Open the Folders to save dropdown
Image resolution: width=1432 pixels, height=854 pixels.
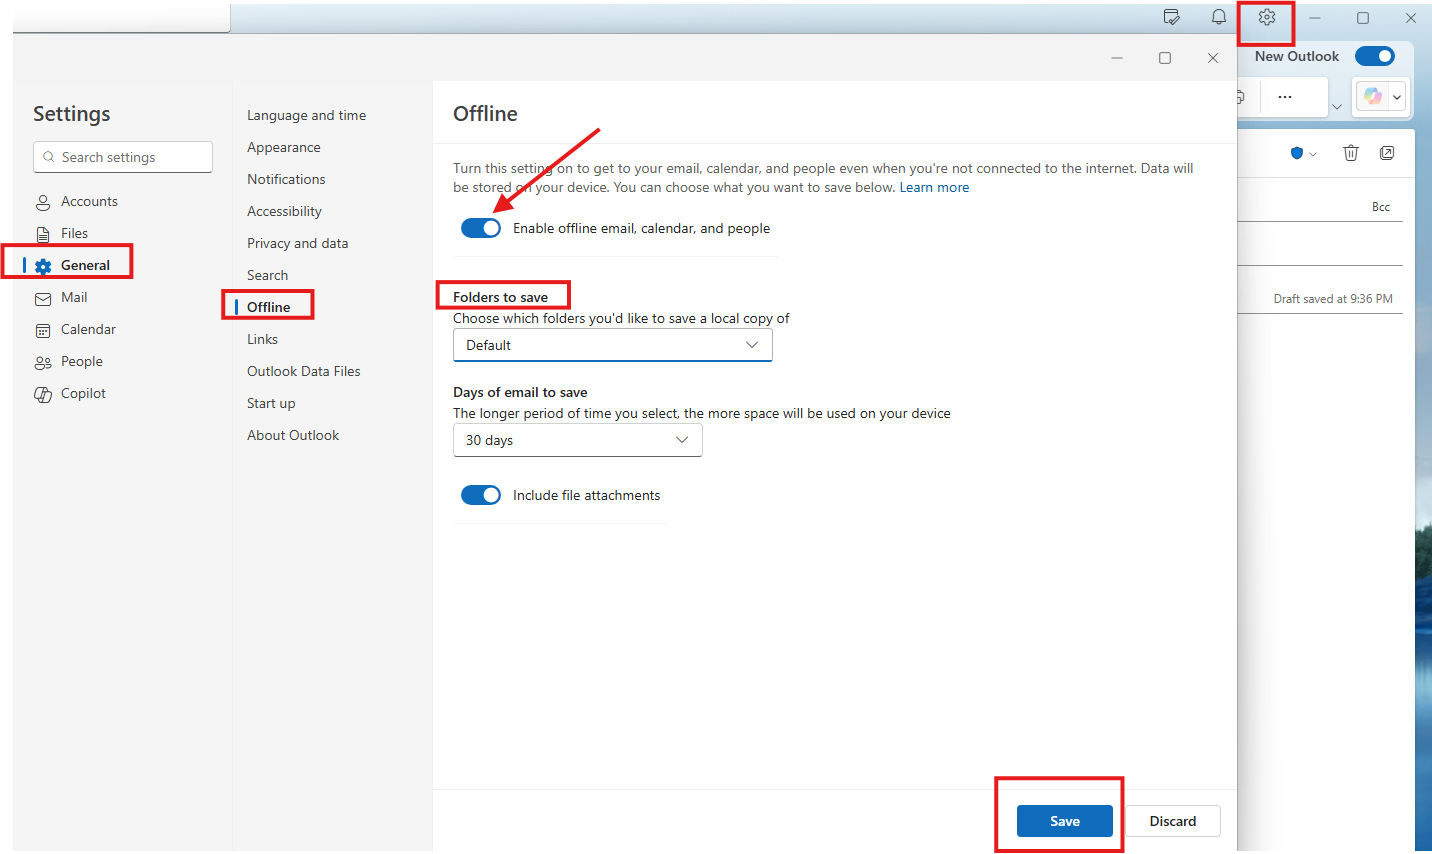(x=612, y=344)
